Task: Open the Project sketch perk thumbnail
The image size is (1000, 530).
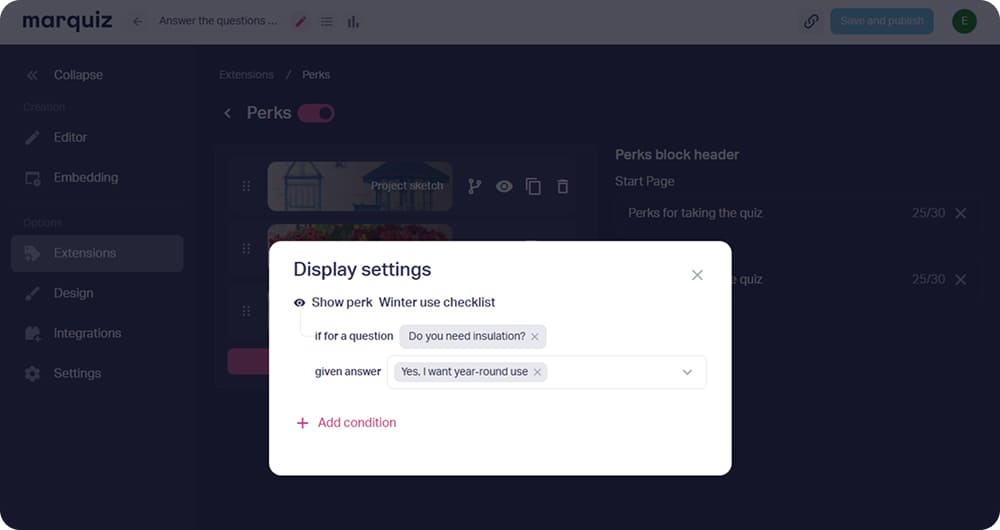Action: 360,186
